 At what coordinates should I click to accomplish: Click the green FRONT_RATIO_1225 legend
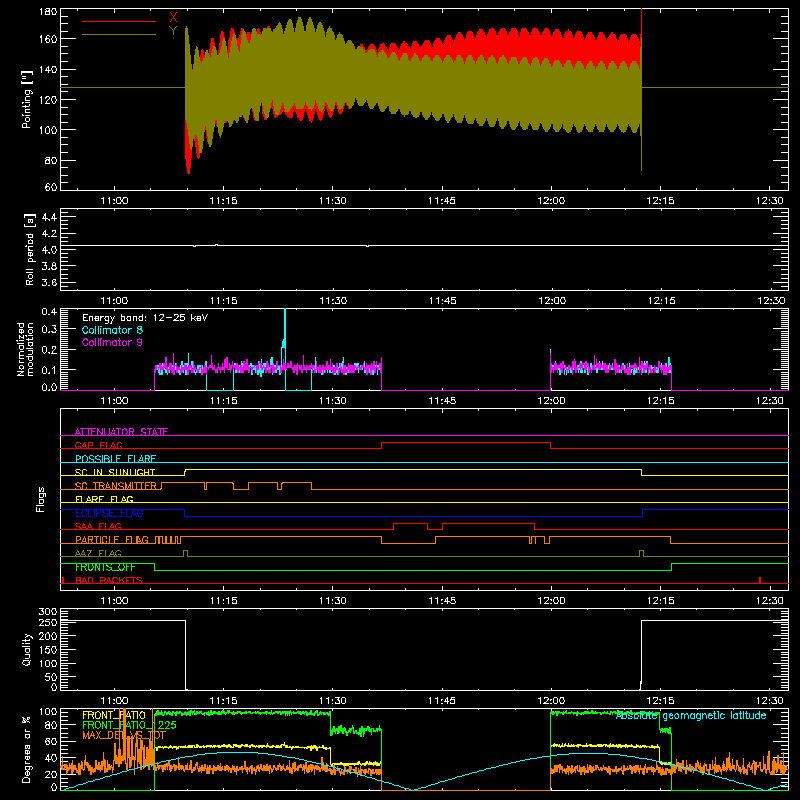pos(130,725)
